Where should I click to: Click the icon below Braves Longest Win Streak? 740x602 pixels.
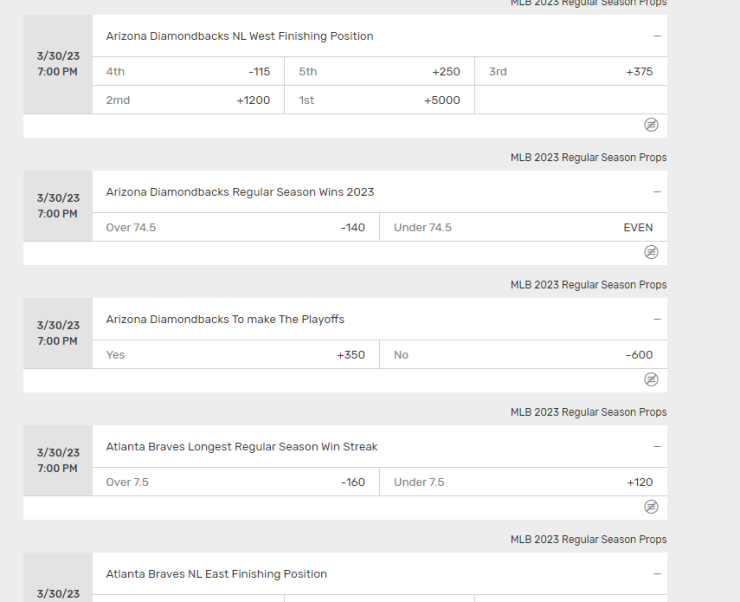point(651,507)
